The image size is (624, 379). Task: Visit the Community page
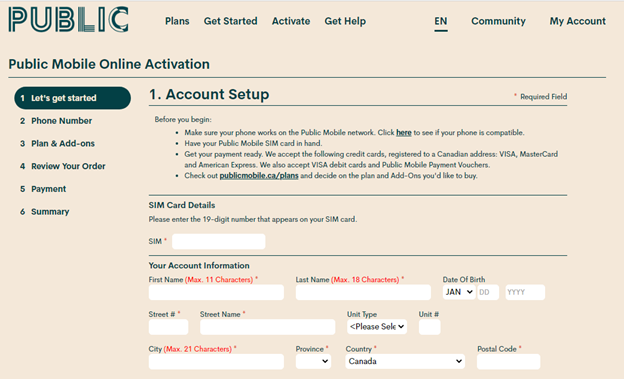point(498,21)
